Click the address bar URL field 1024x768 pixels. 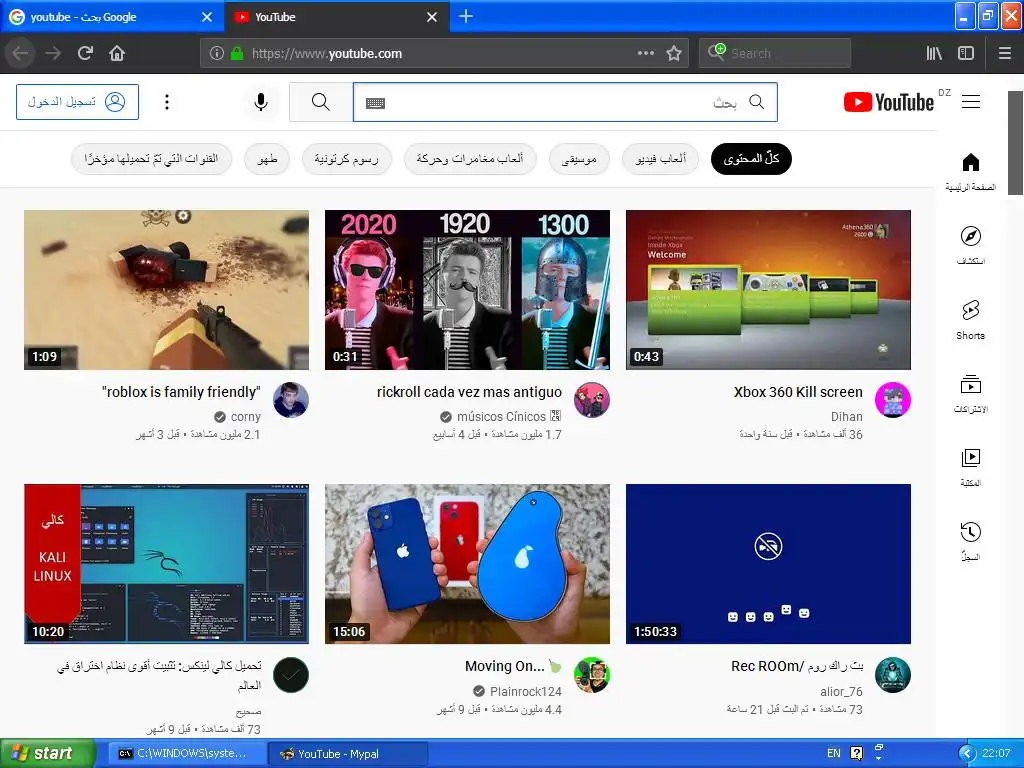pyautogui.click(x=444, y=54)
